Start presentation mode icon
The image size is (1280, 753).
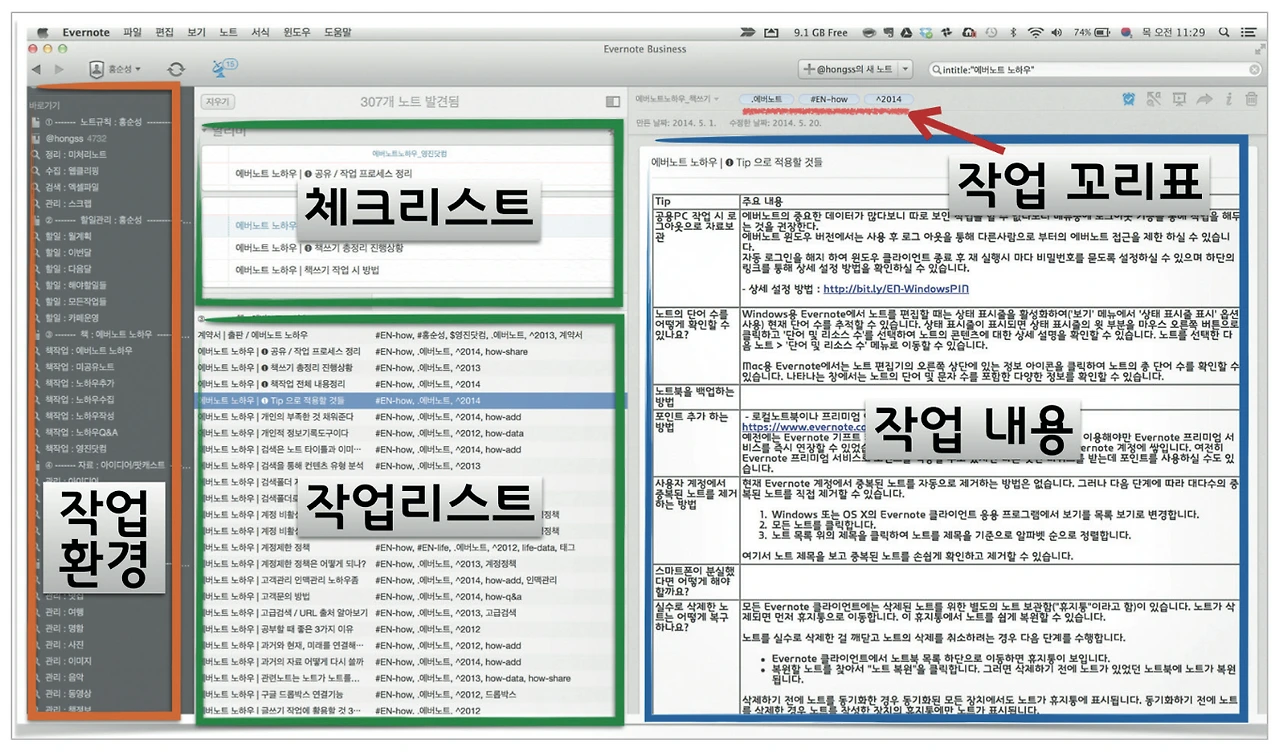coord(1179,99)
